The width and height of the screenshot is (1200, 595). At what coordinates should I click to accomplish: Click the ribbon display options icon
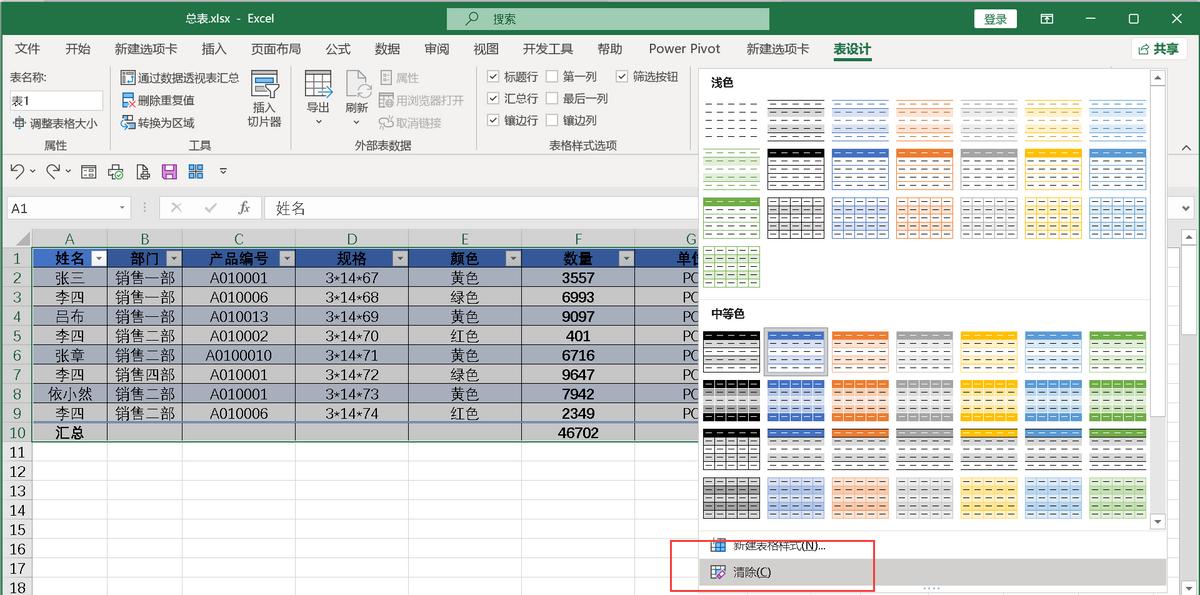pos(1046,19)
